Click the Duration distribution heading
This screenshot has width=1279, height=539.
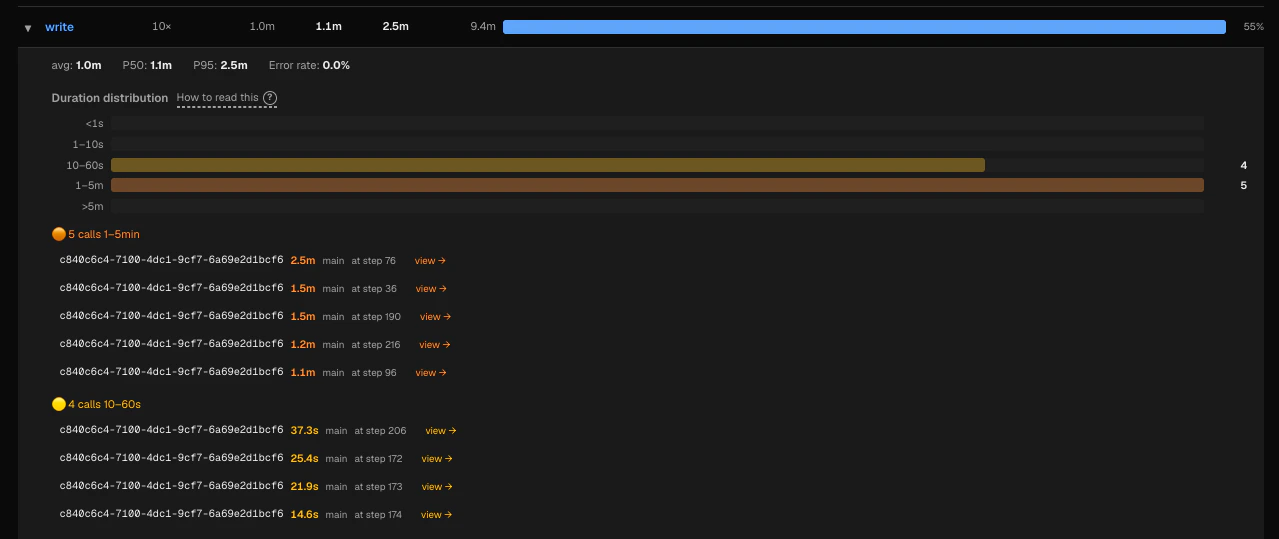click(x=110, y=98)
